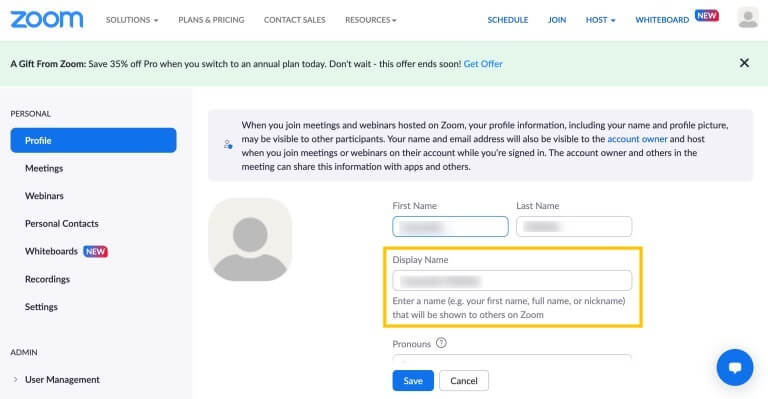This screenshot has width=768, height=399.
Task: Change the profile picture placeholder
Action: coord(250,239)
